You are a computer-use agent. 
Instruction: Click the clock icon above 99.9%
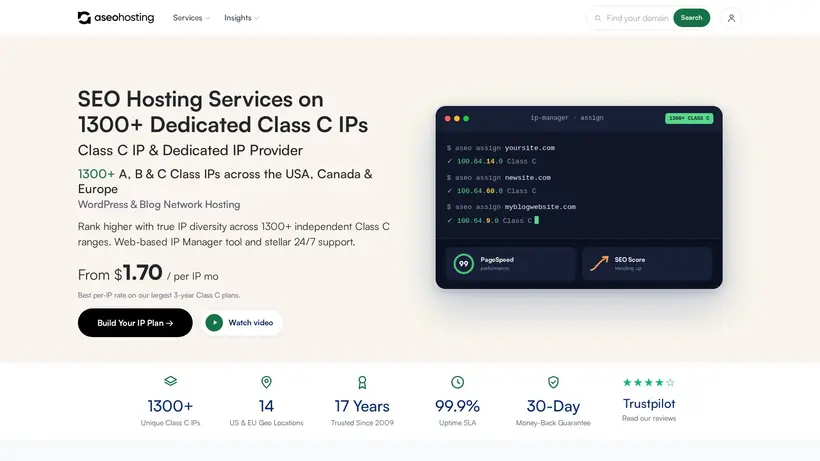(x=458, y=382)
